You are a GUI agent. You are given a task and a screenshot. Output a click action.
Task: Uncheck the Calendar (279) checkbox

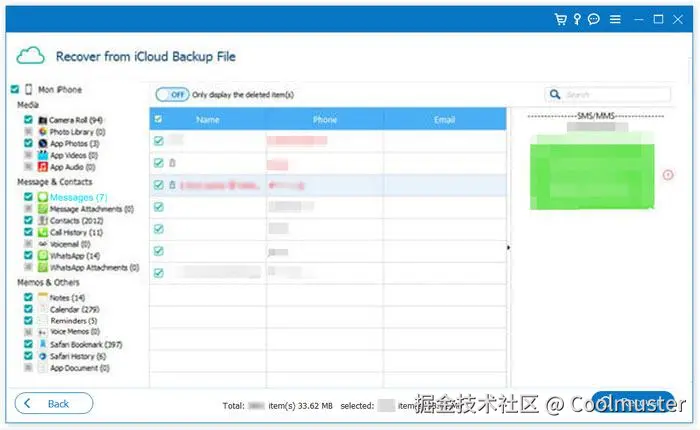pos(28,309)
